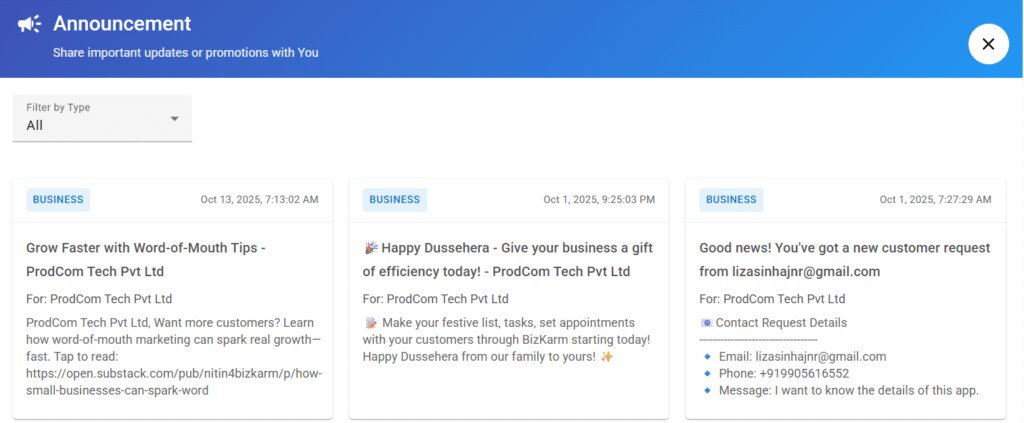Click Word-of-Mouth Tips card description text
The height and width of the screenshot is (423, 1024).
click(174, 357)
